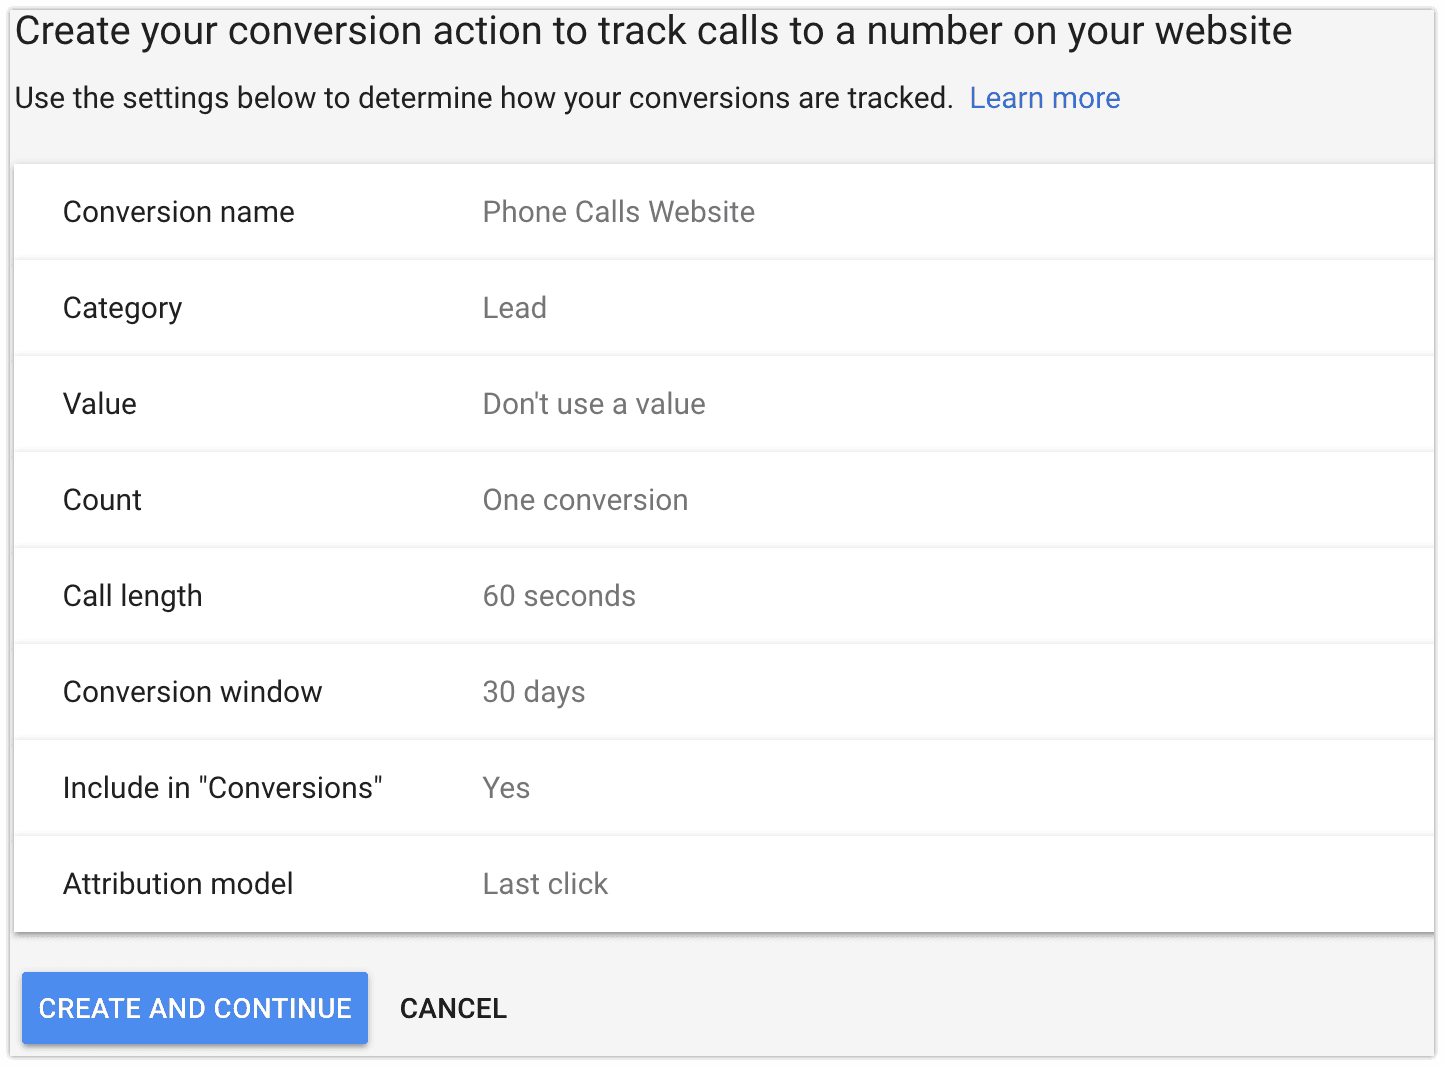Viewport: 1444px width, 1066px height.
Task: Select the One conversion count value
Action: click(x=585, y=499)
